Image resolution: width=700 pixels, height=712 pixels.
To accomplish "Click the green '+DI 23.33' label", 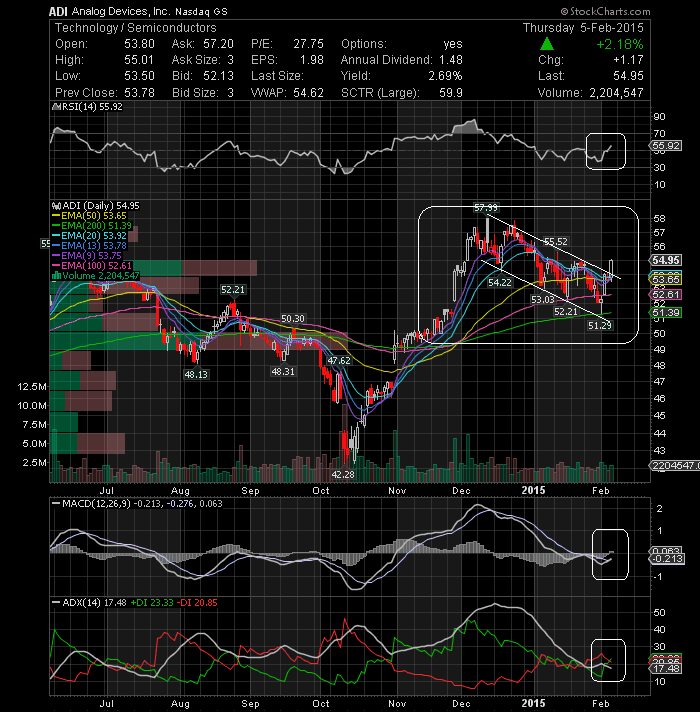I will pyautogui.click(x=152, y=603).
